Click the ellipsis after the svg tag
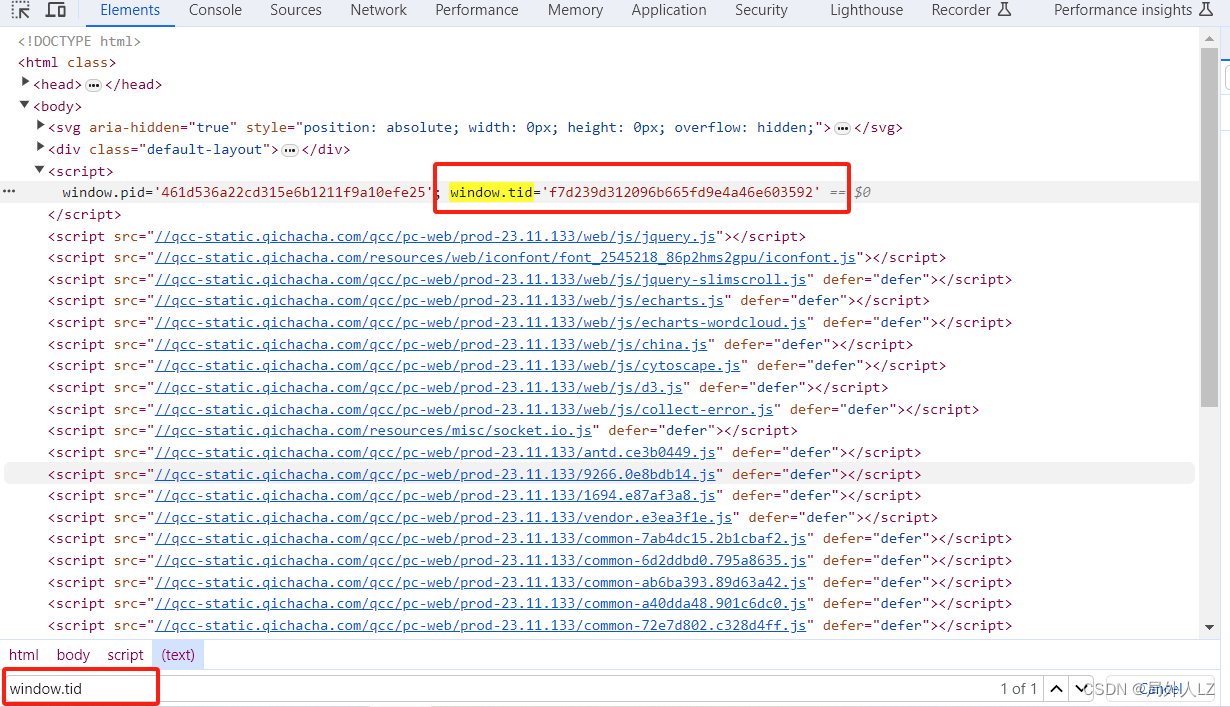 pos(842,128)
